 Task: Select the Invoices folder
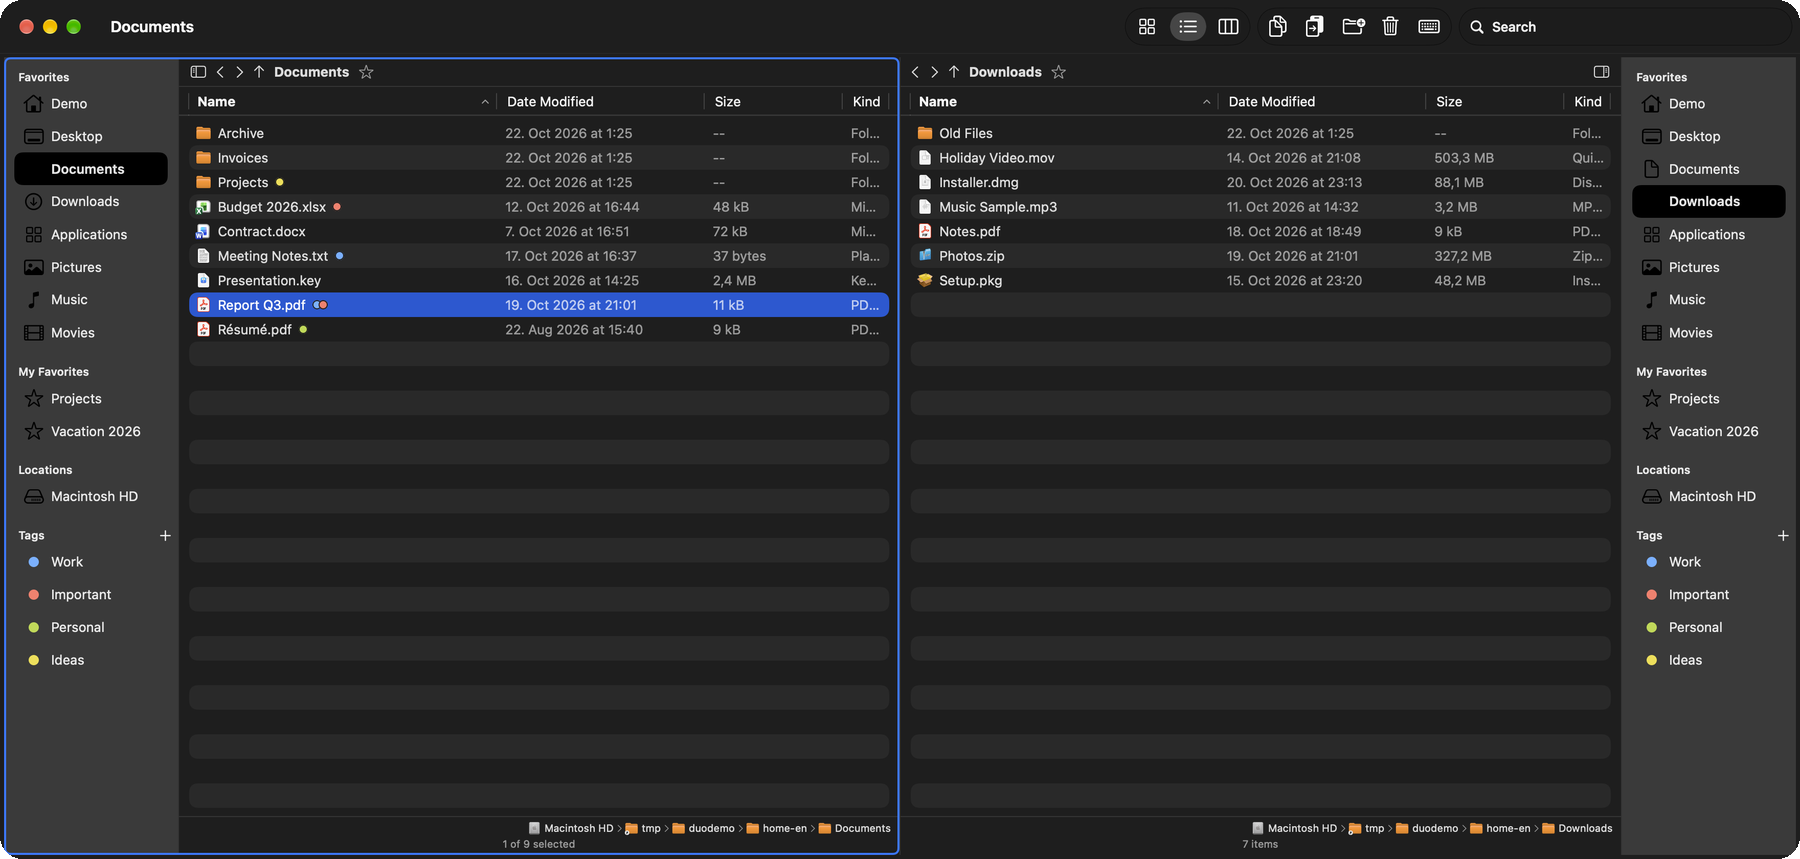point(539,158)
